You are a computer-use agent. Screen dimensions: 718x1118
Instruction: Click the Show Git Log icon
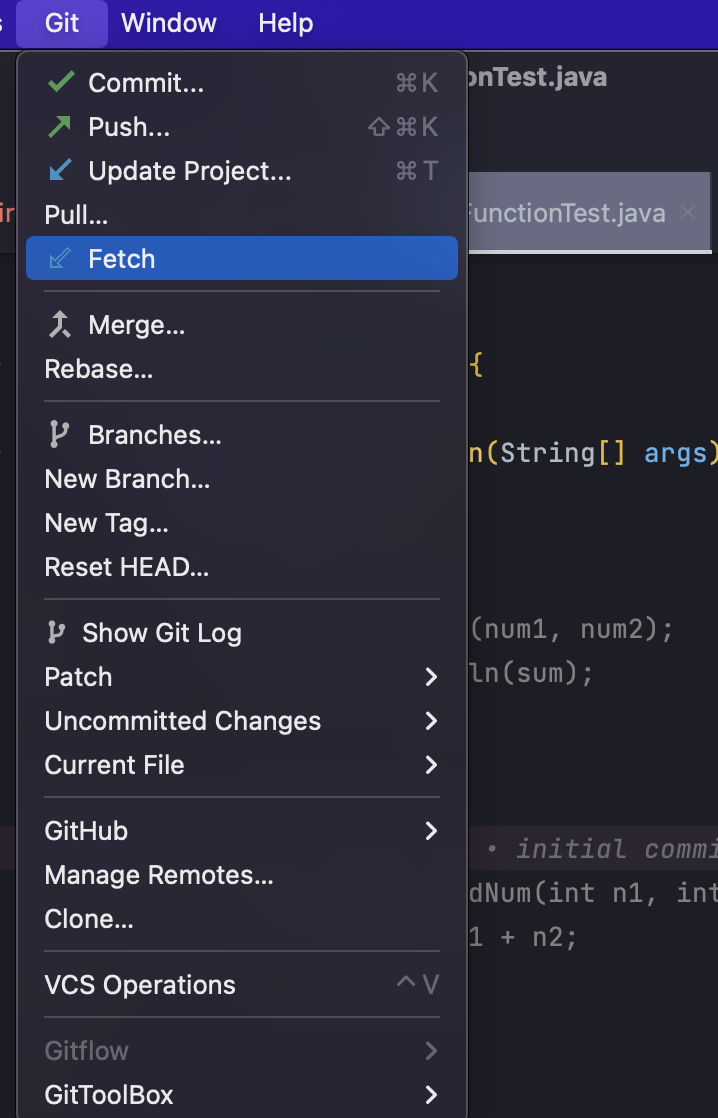[x=56, y=632]
